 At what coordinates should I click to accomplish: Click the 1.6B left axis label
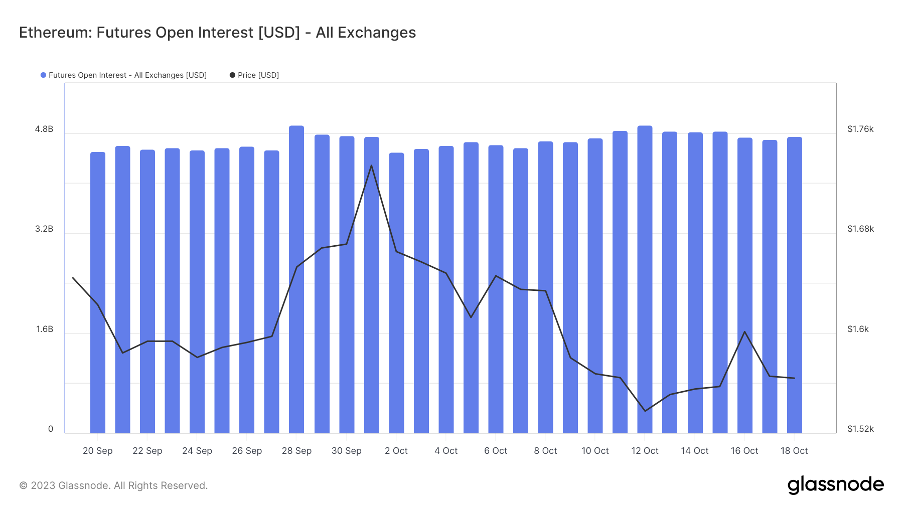click(x=44, y=331)
